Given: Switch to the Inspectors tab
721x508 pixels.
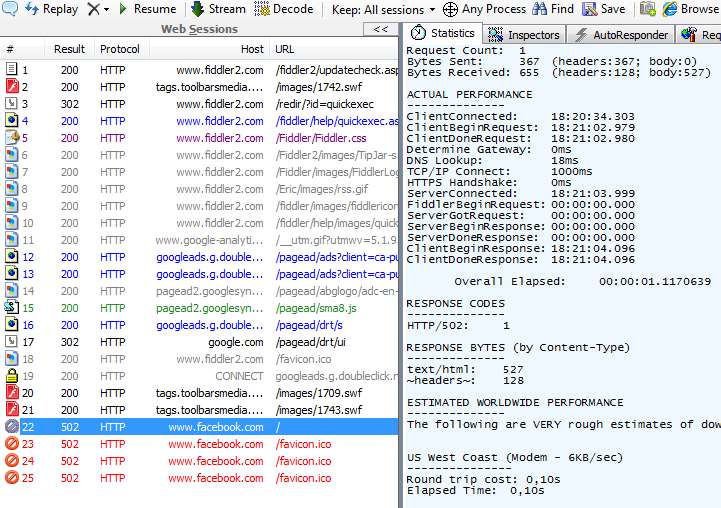Looking at the screenshot, I should coord(524,35).
